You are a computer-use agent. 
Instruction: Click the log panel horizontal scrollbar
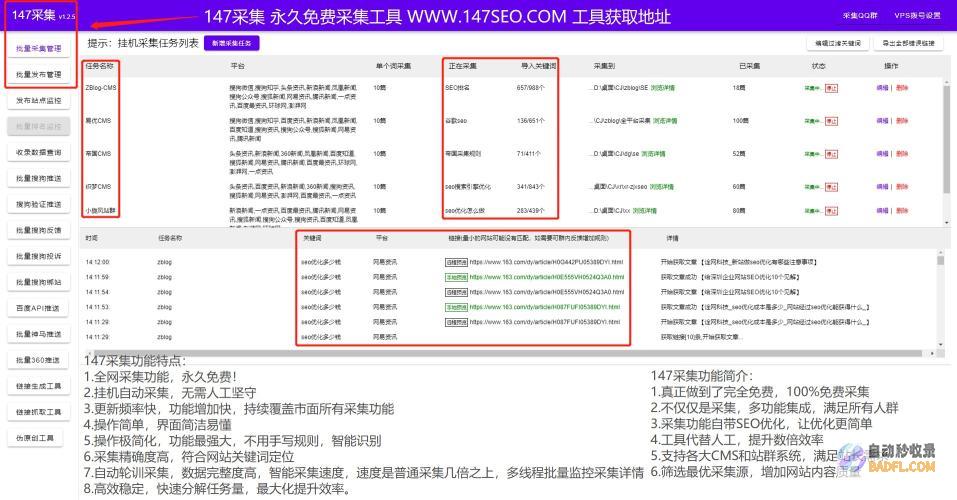507,353
